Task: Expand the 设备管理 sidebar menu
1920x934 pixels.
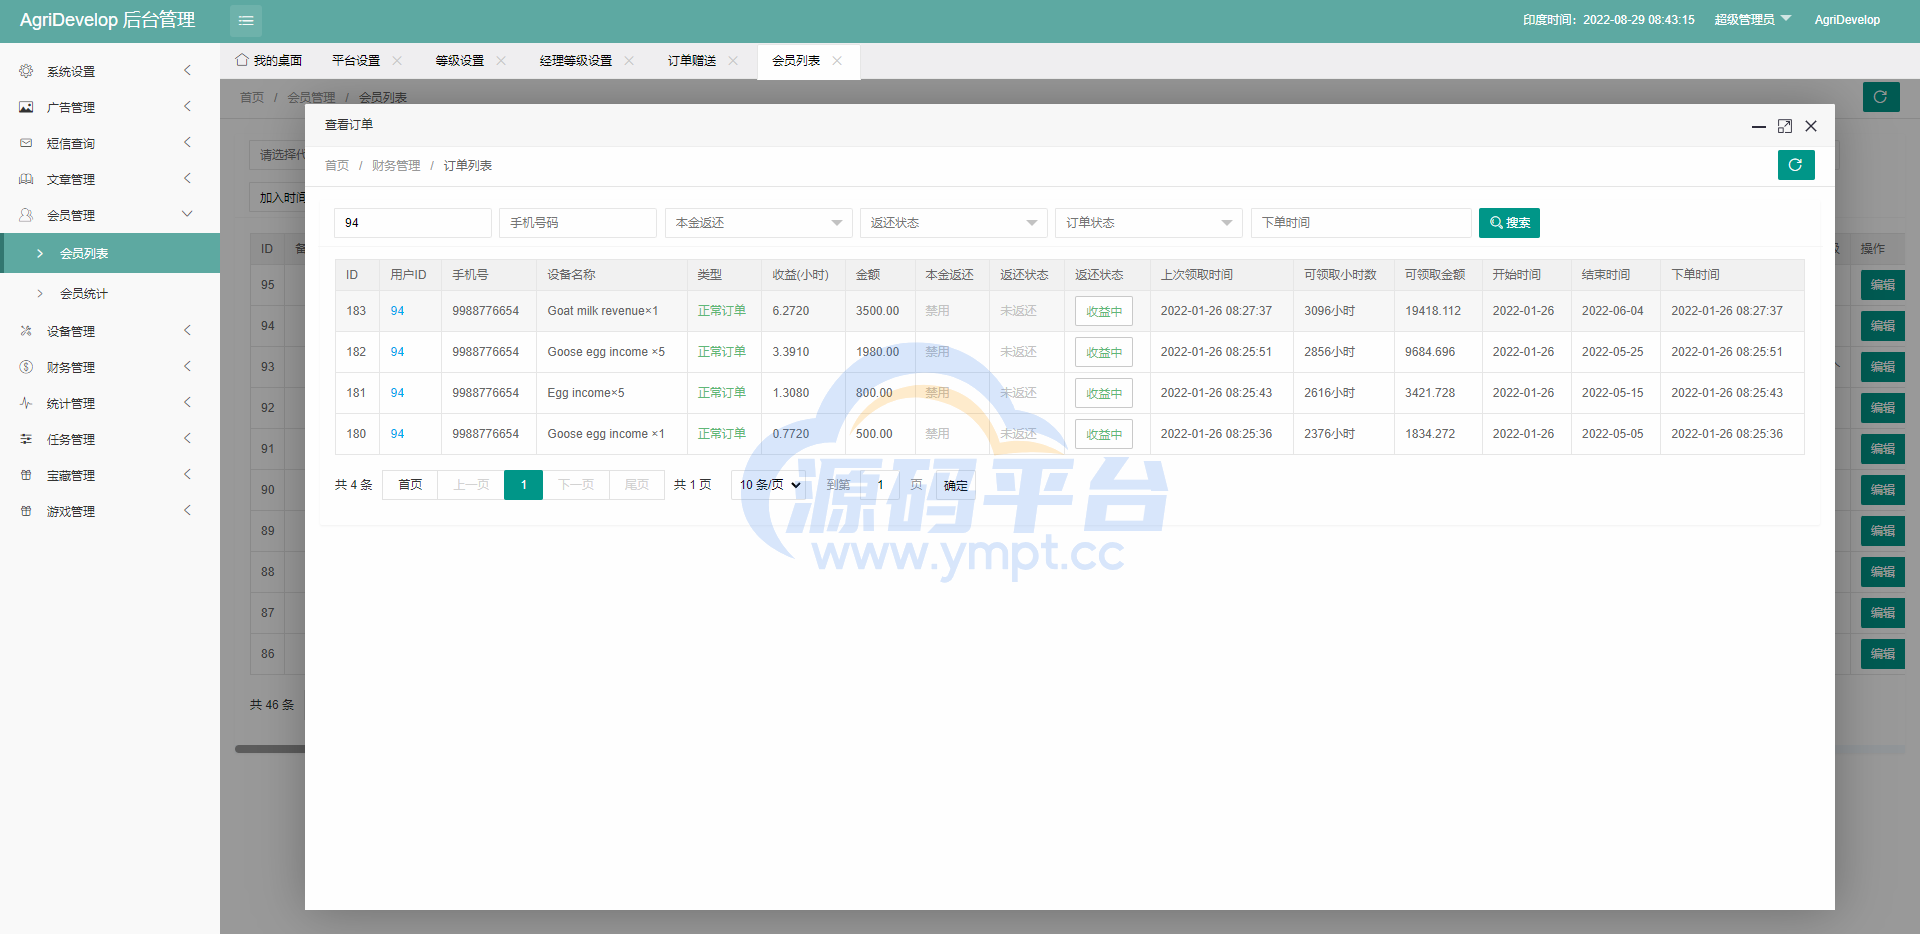Action: pyautogui.click(x=110, y=331)
